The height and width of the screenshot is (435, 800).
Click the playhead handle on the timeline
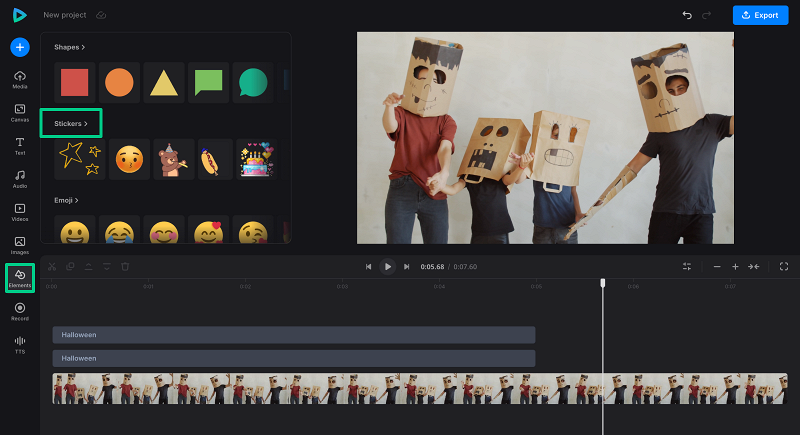603,283
